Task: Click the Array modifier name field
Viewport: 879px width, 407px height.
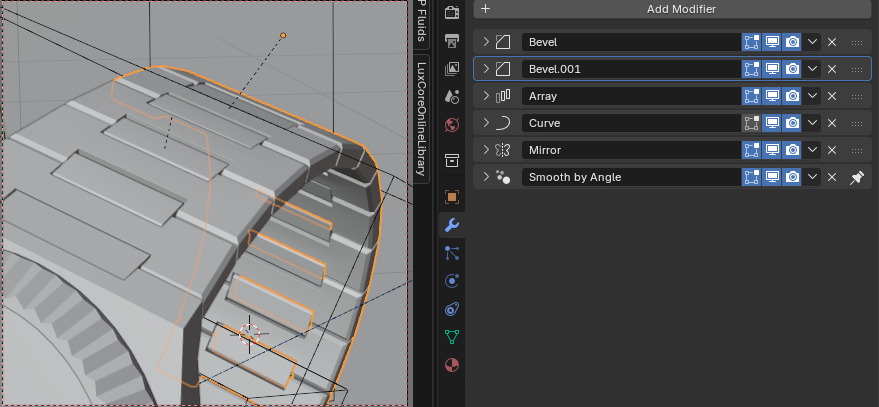Action: pyautogui.click(x=630, y=96)
